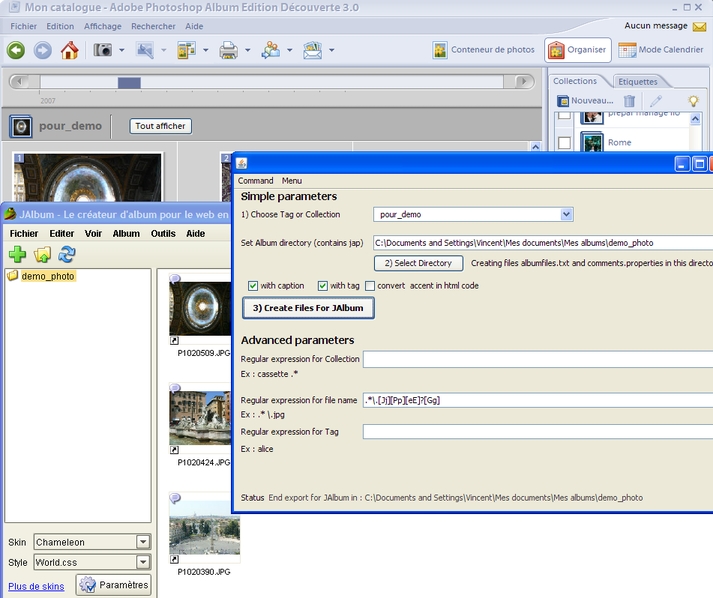Enable convert accent in html code checkbox

click(x=370, y=286)
